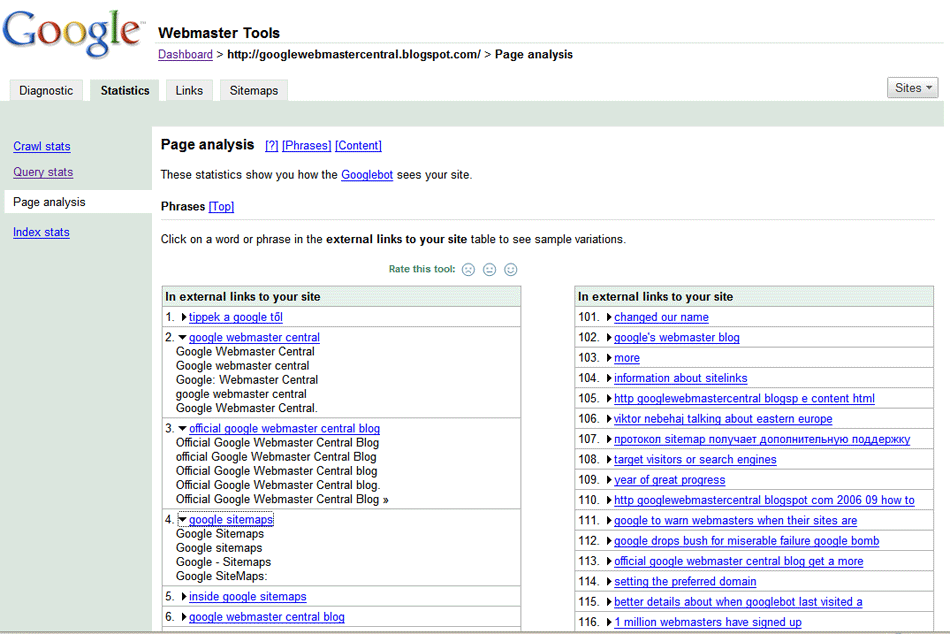Viewport: 950px width, 634px height.
Task: Click 'viktor nebehaj talking about eastern europe'
Action: click(723, 419)
